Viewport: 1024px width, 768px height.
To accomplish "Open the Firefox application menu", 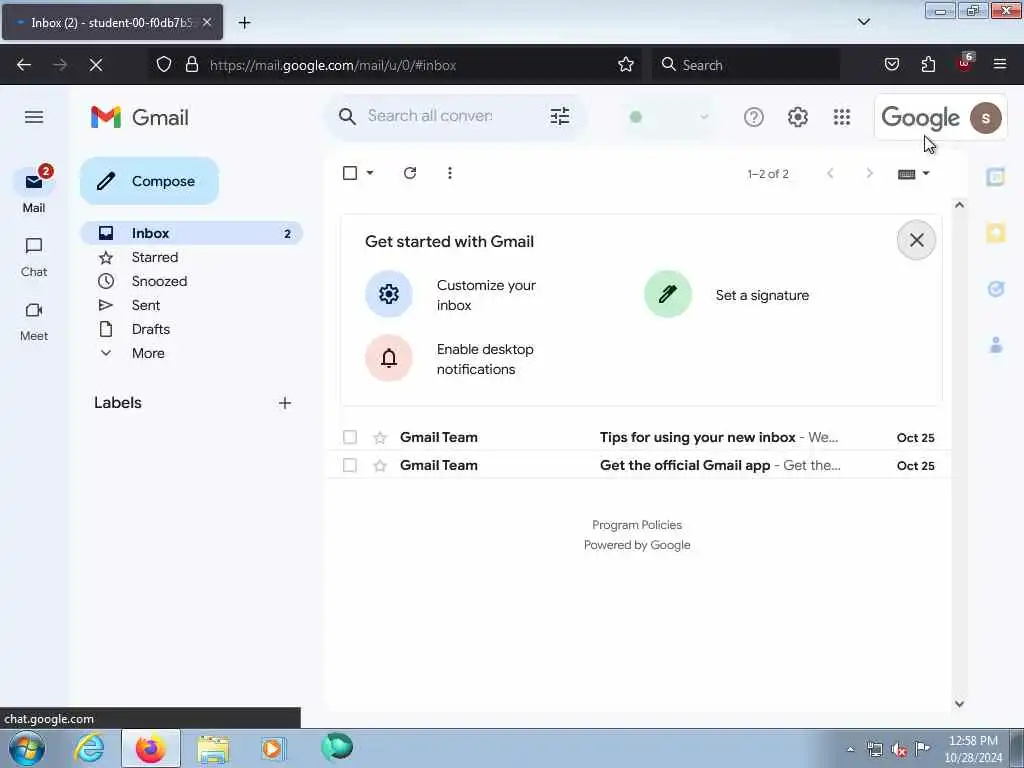I will 1000,64.
